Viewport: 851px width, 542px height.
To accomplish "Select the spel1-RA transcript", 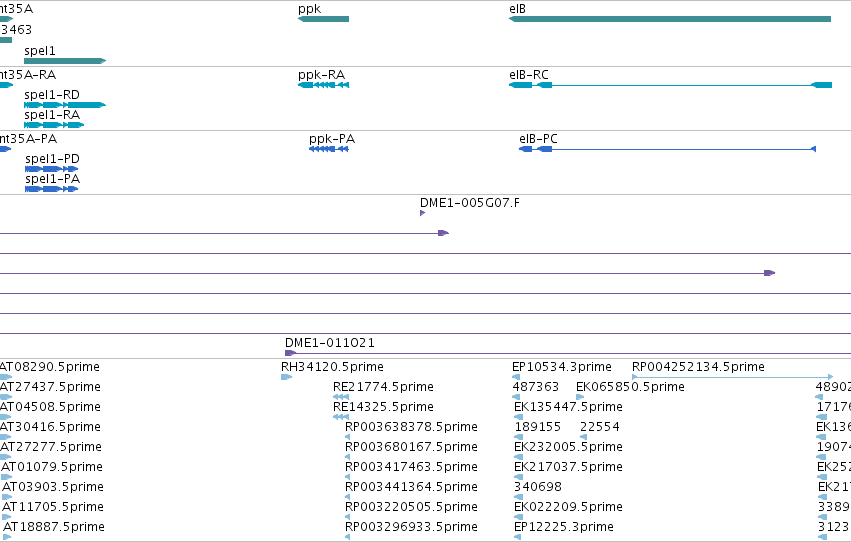I will (x=54, y=125).
